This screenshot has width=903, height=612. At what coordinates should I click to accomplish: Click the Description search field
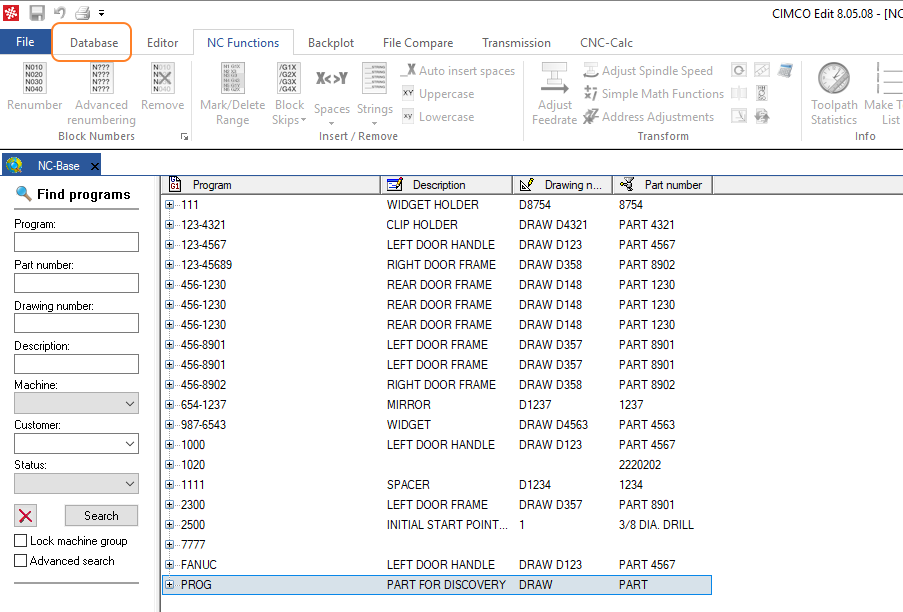click(x=76, y=363)
